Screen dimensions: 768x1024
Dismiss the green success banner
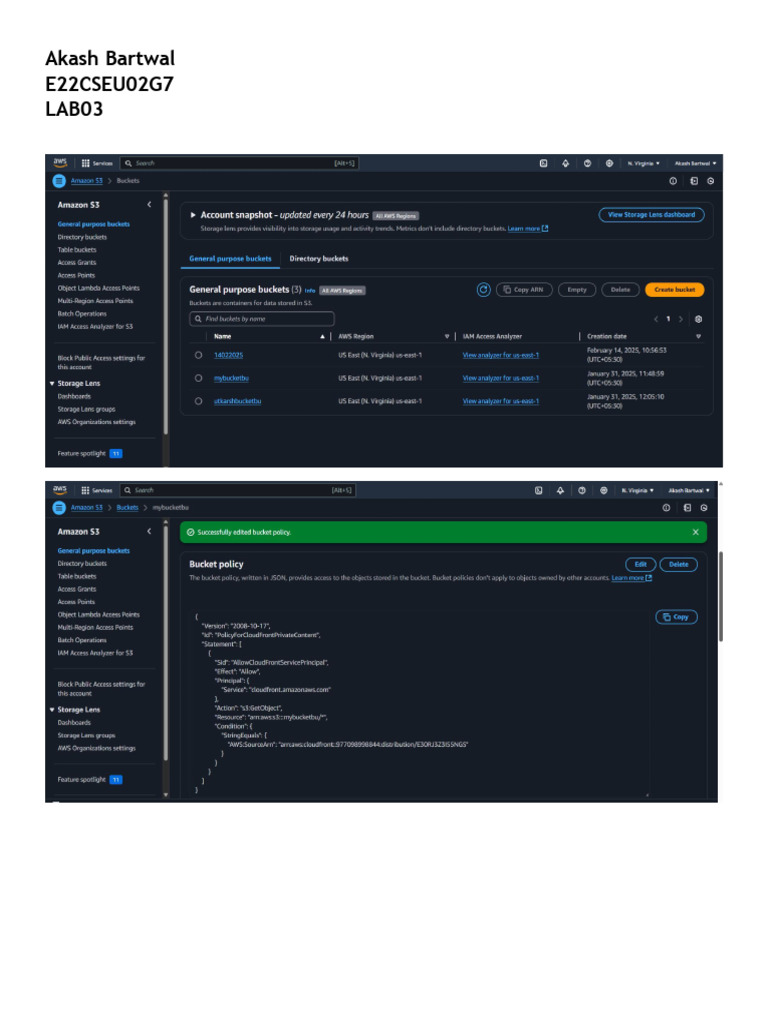click(x=696, y=532)
